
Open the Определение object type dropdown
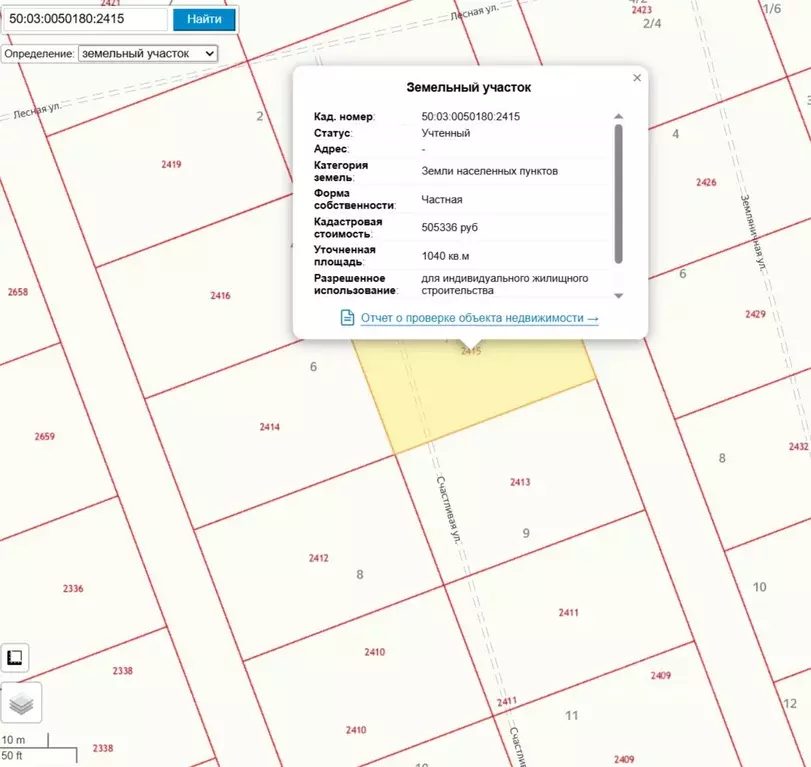(148, 53)
